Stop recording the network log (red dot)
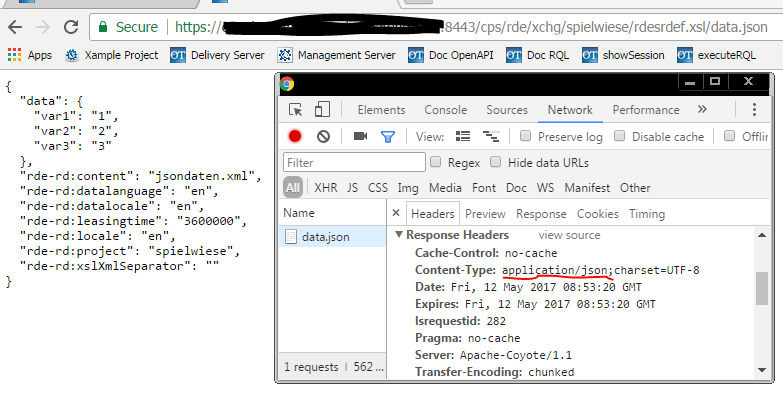Screen dimensions: 783x393 point(295,136)
